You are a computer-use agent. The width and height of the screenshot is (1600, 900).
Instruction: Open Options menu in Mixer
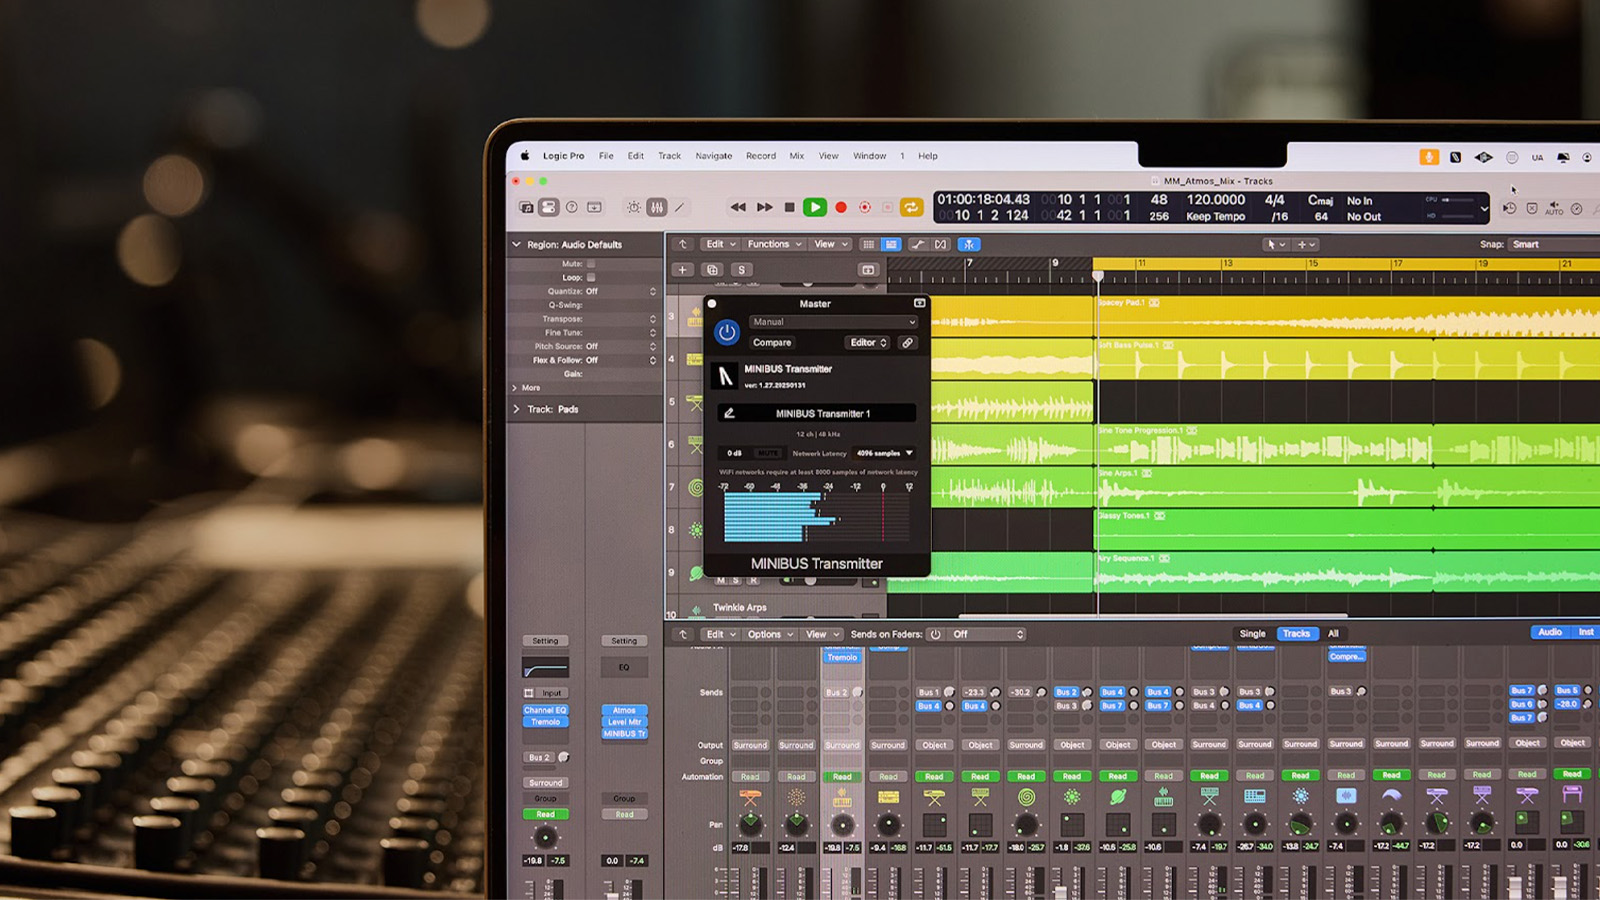point(770,634)
